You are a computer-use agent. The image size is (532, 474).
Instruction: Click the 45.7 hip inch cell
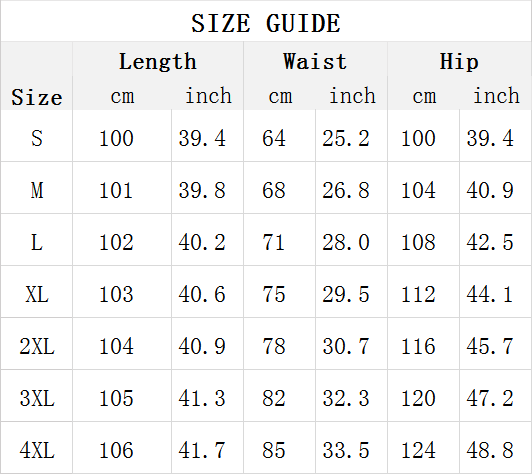click(490, 346)
